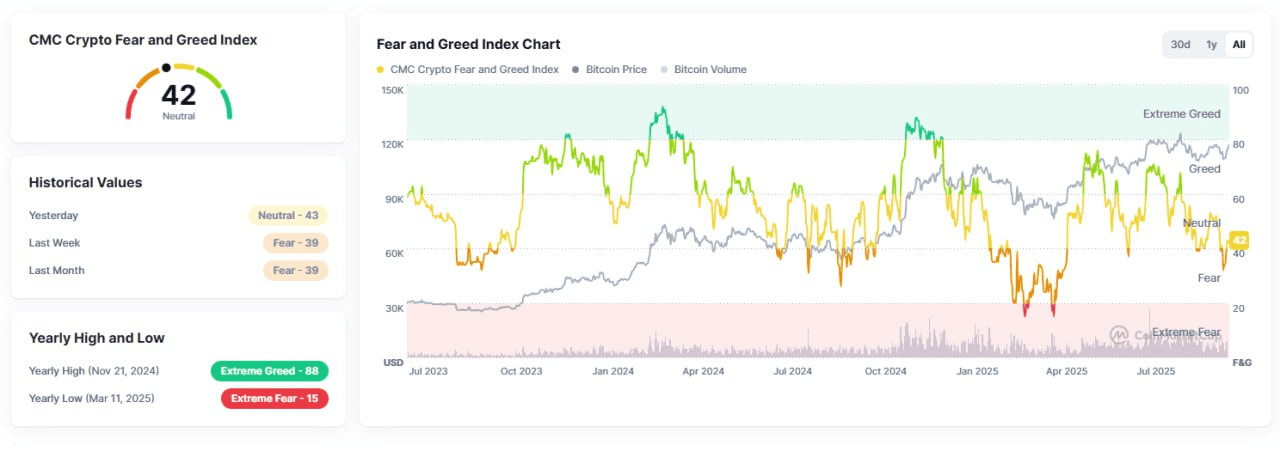Image resolution: width=1280 pixels, height=451 pixels.
Task: Click the Oct 2023 x-axis date label
Action: (x=521, y=371)
